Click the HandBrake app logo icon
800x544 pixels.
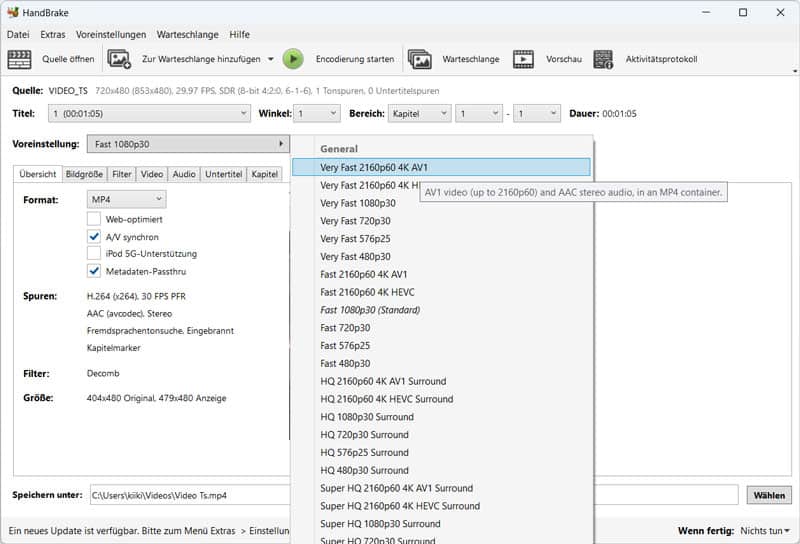click(x=13, y=13)
